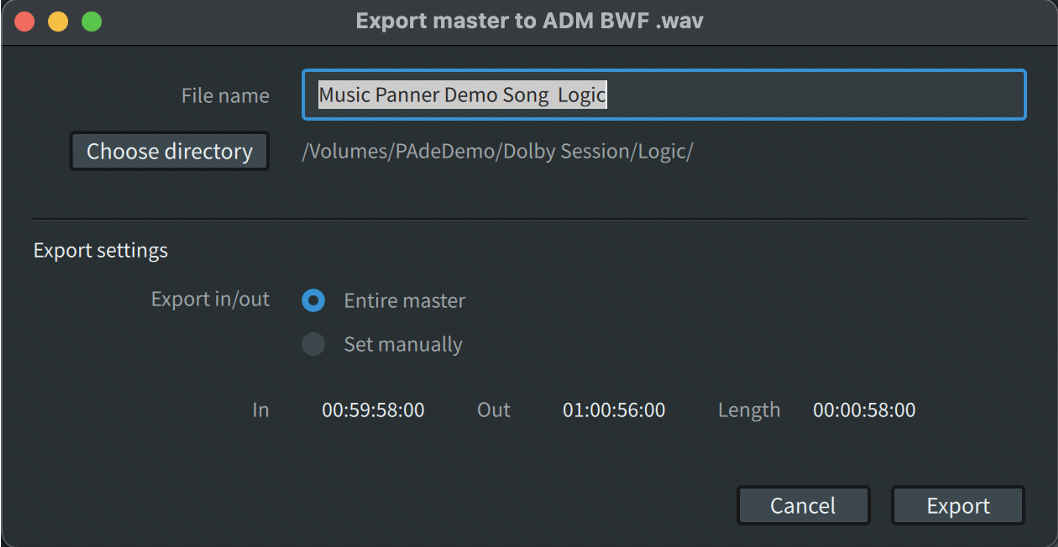The width and height of the screenshot is (1058, 547).
Task: Close the export dialog with red button
Action: tap(24, 21)
